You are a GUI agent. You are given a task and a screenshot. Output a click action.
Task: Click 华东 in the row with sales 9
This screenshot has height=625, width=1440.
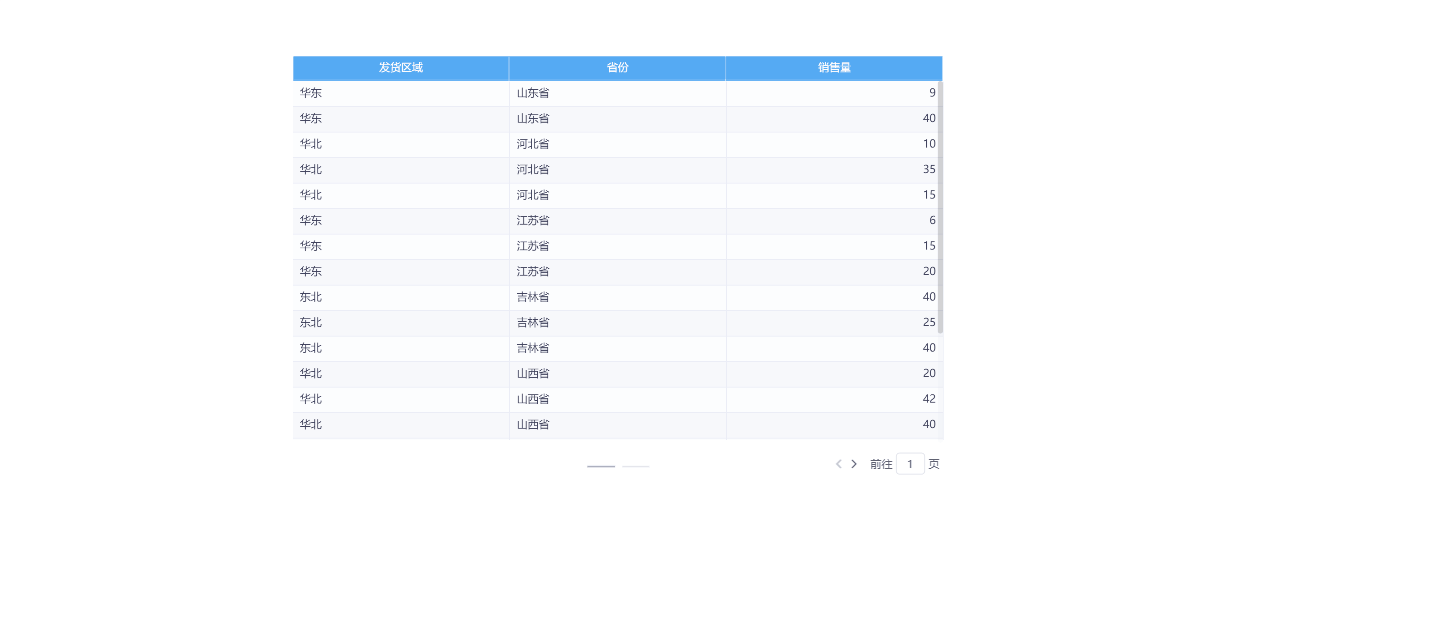coord(311,93)
